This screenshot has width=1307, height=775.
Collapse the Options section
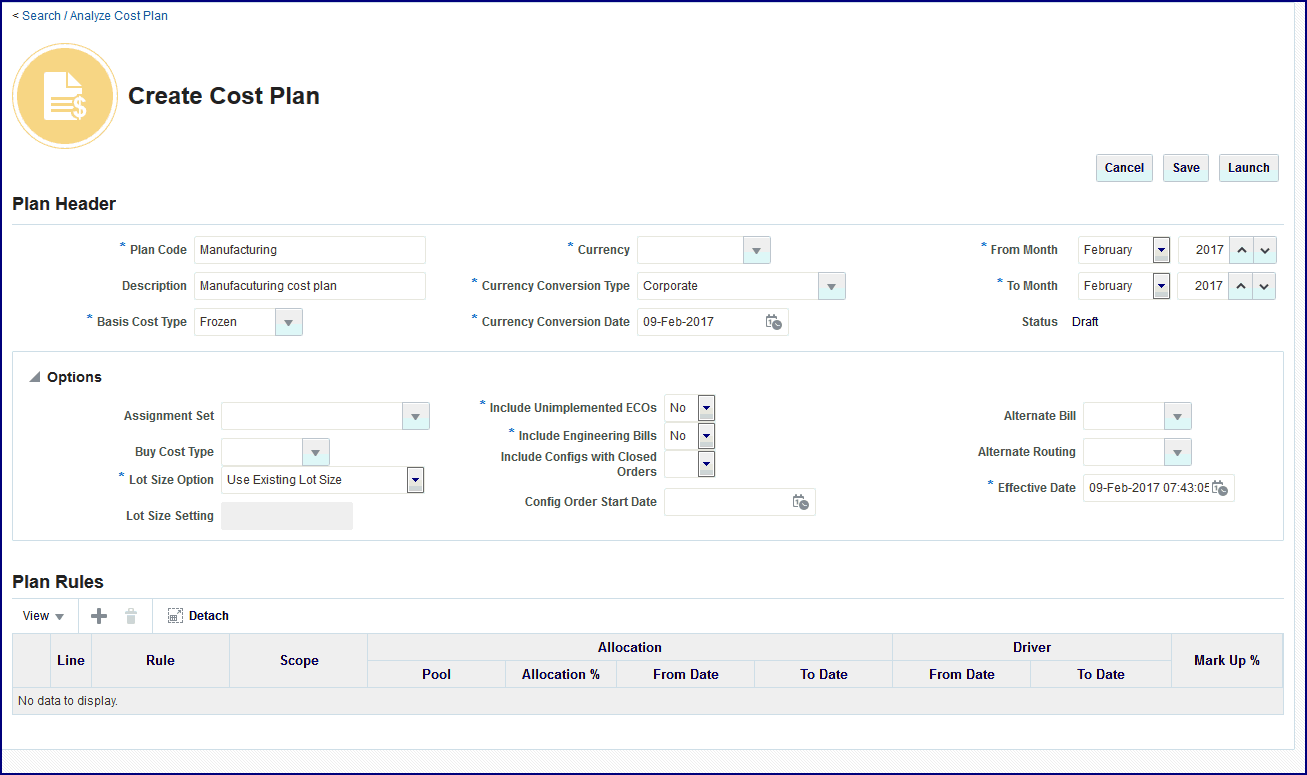tap(35, 378)
